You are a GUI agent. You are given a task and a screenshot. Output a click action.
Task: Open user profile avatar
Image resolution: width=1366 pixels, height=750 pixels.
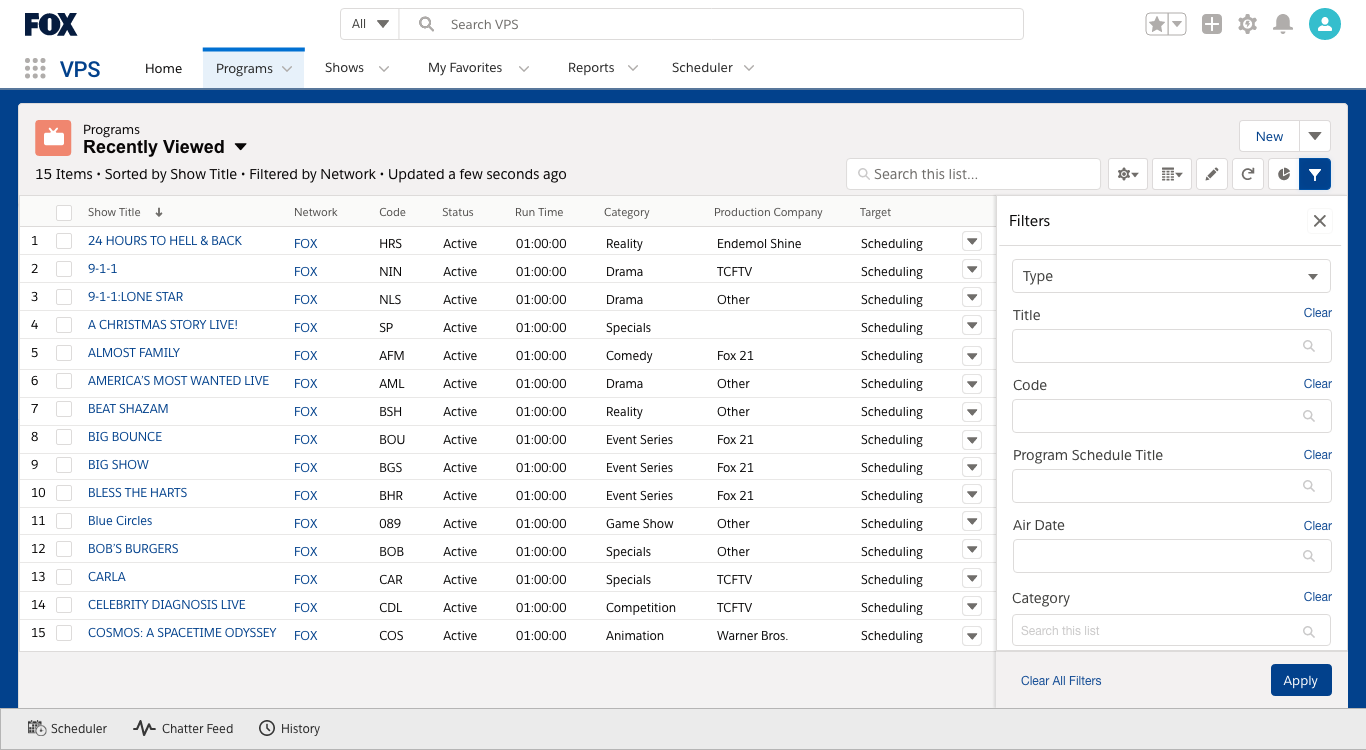point(1325,24)
